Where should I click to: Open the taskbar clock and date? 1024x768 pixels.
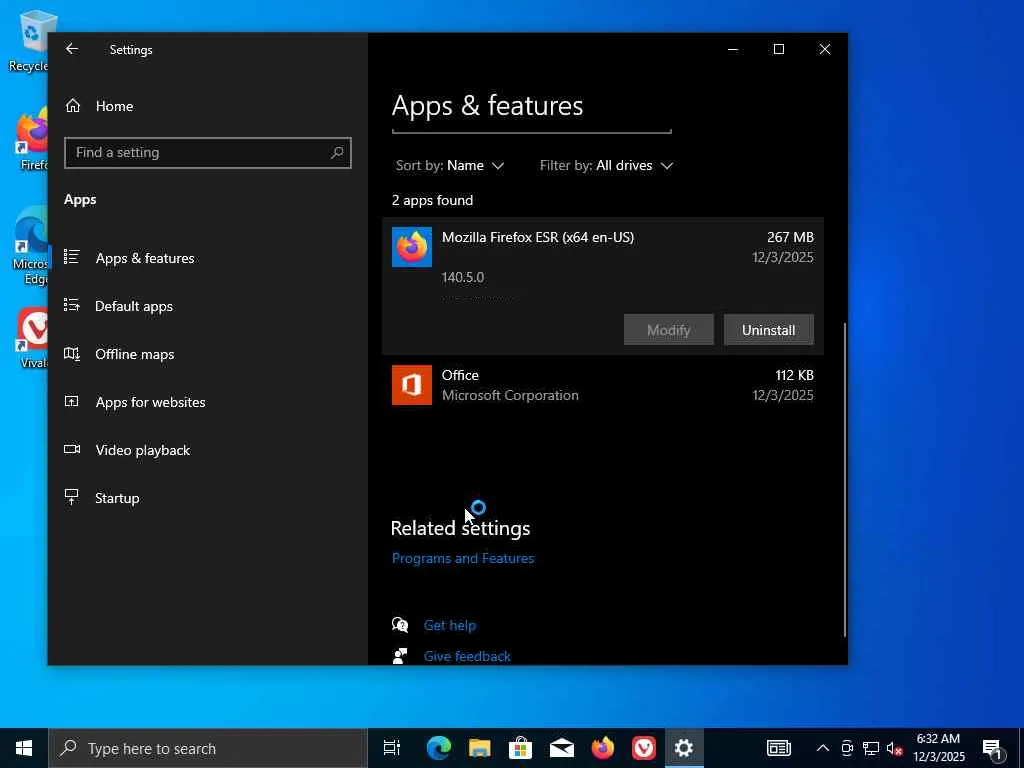938,748
